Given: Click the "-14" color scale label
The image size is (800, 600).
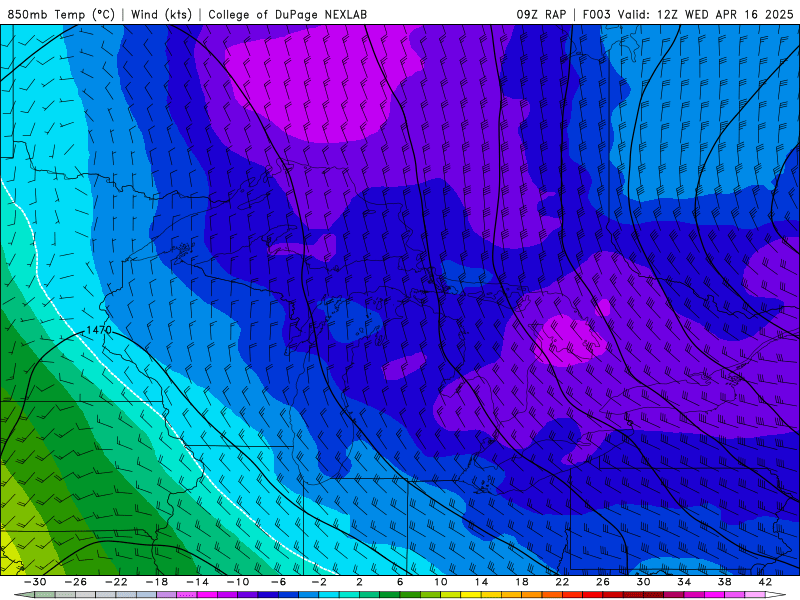Looking at the screenshot, I should [x=197, y=582].
